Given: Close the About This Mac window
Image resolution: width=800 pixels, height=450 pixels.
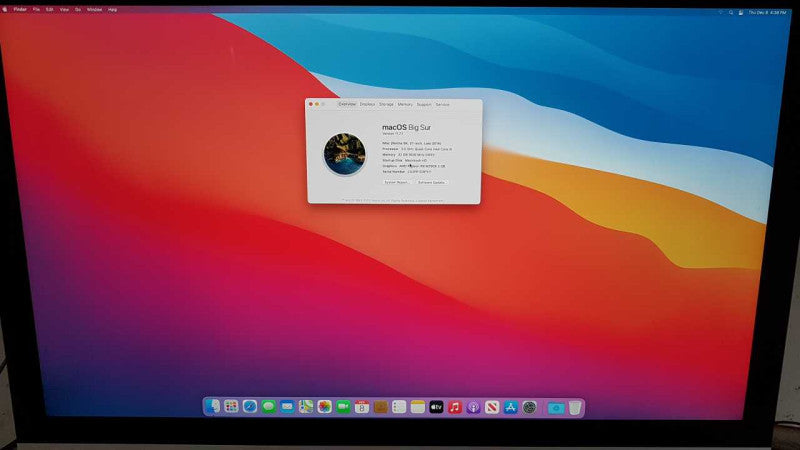Looking at the screenshot, I should (311, 104).
